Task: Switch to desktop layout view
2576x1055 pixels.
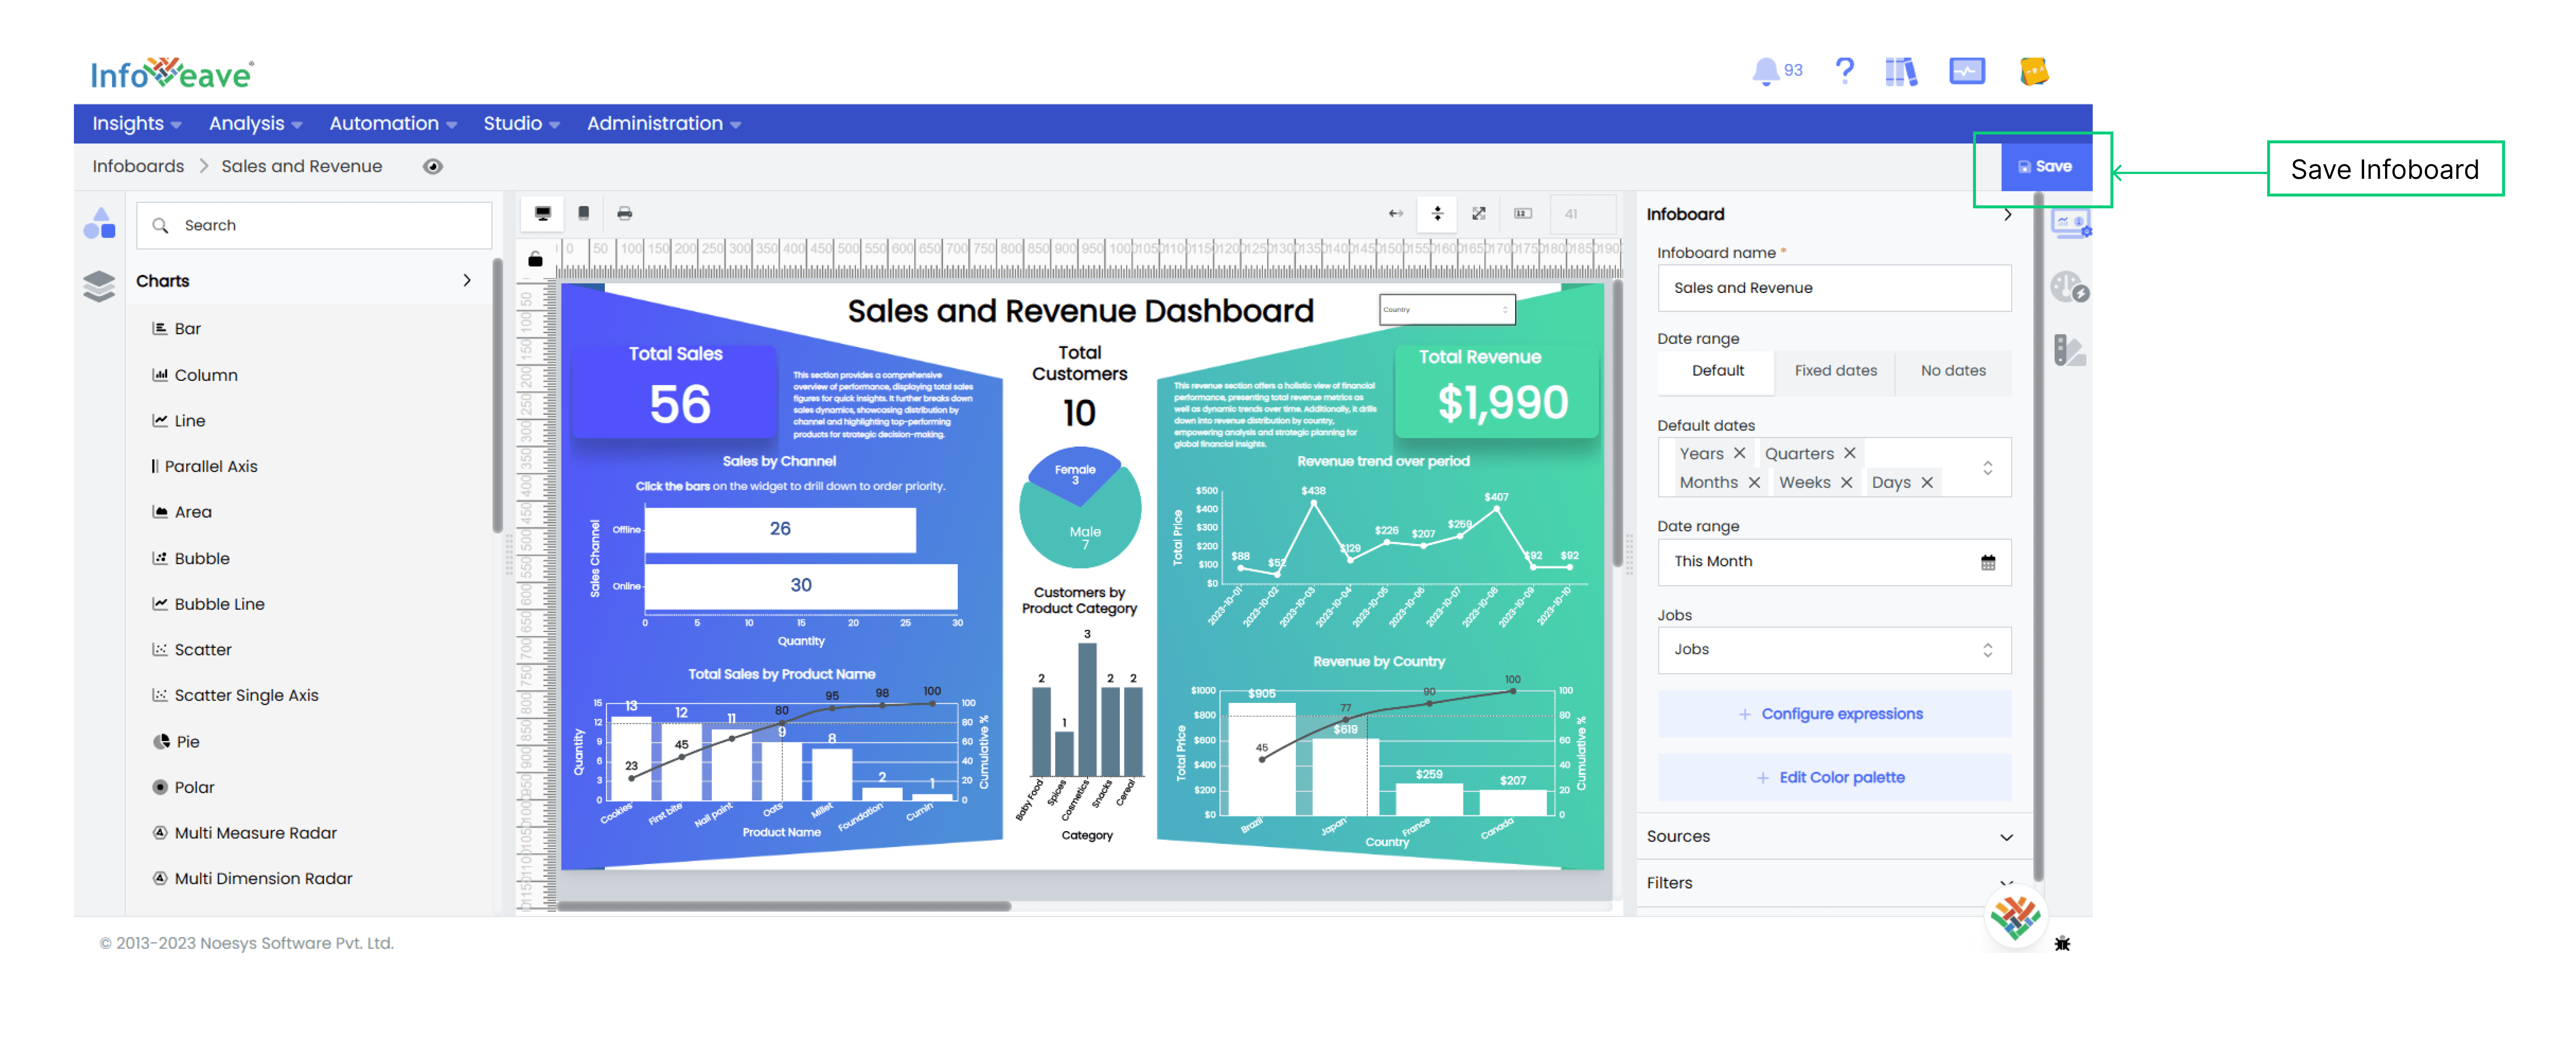Action: (x=543, y=213)
